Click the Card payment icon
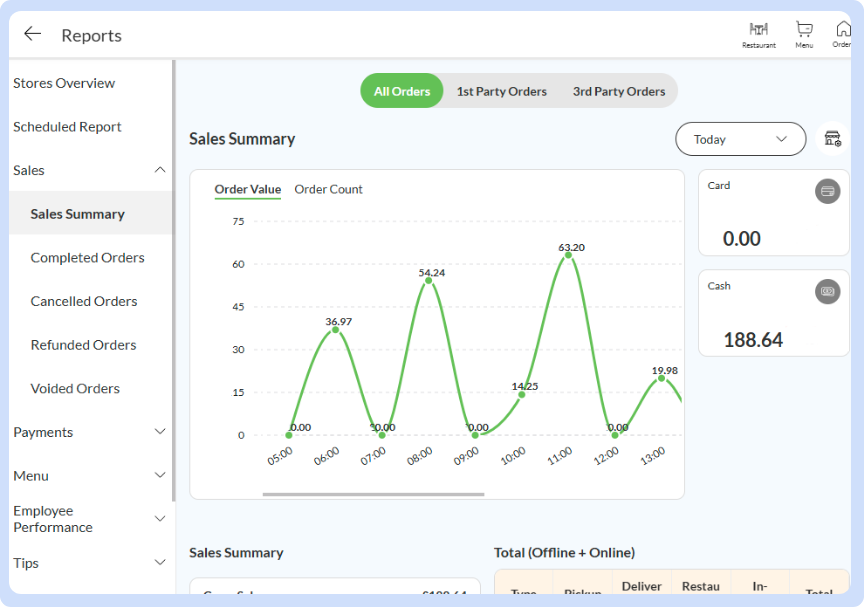Screen dimensions: 864x607 coord(828,191)
